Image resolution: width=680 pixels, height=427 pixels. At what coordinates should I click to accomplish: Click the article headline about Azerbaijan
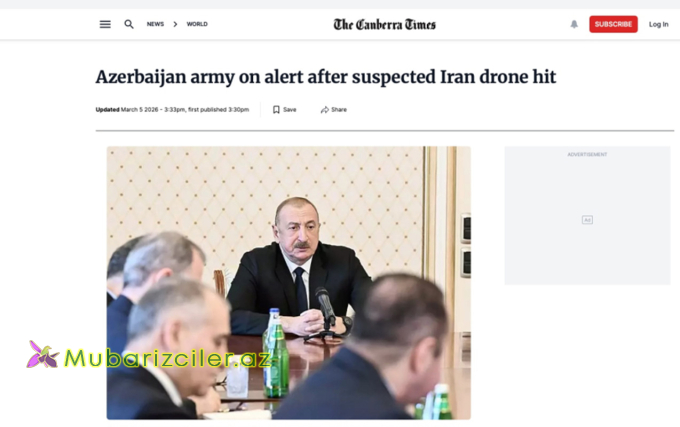326,77
